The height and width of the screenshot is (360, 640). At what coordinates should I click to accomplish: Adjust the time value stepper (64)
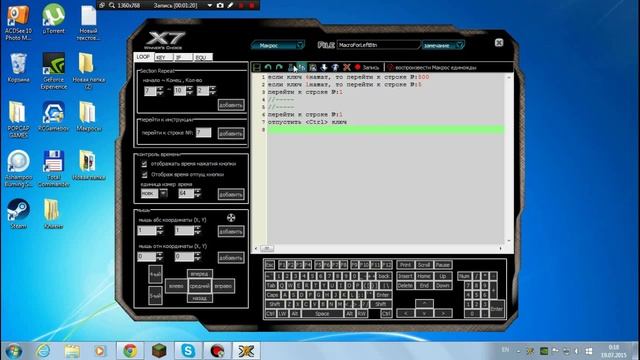pos(198,193)
